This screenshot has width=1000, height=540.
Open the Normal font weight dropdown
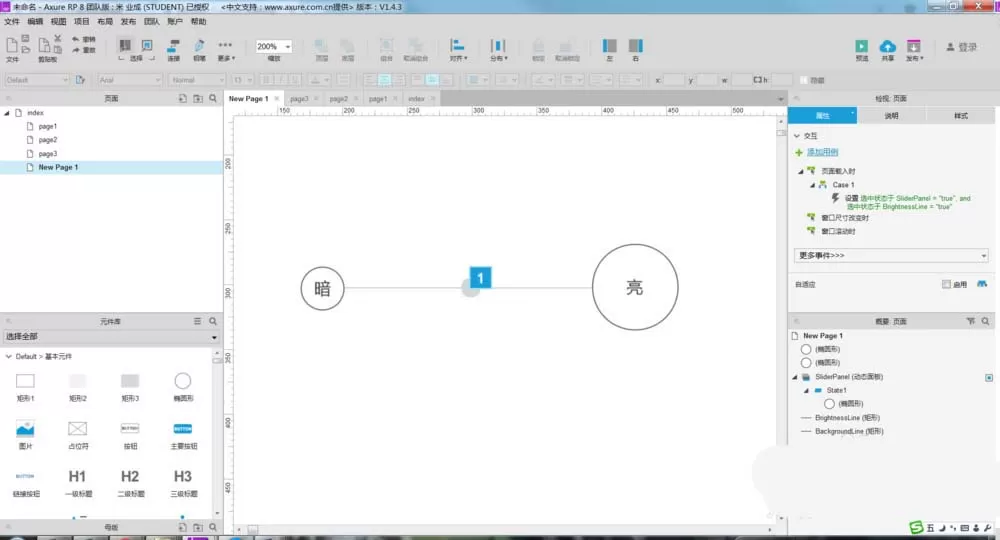click(197, 80)
